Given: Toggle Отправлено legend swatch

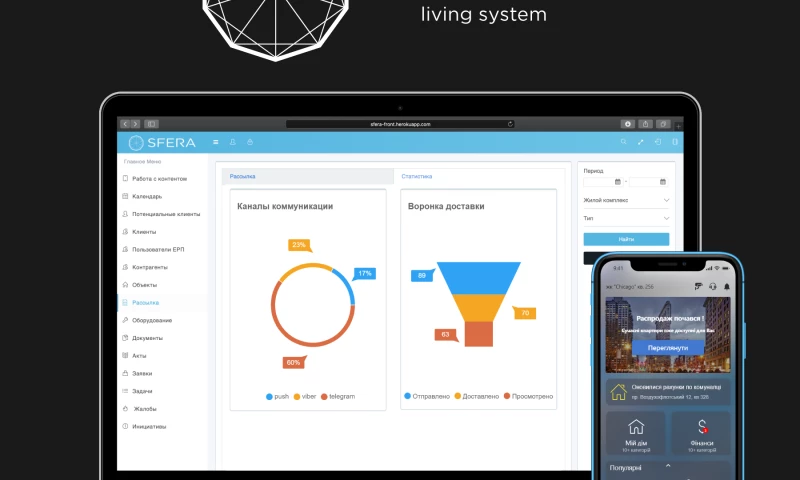Looking at the screenshot, I should [x=408, y=396].
